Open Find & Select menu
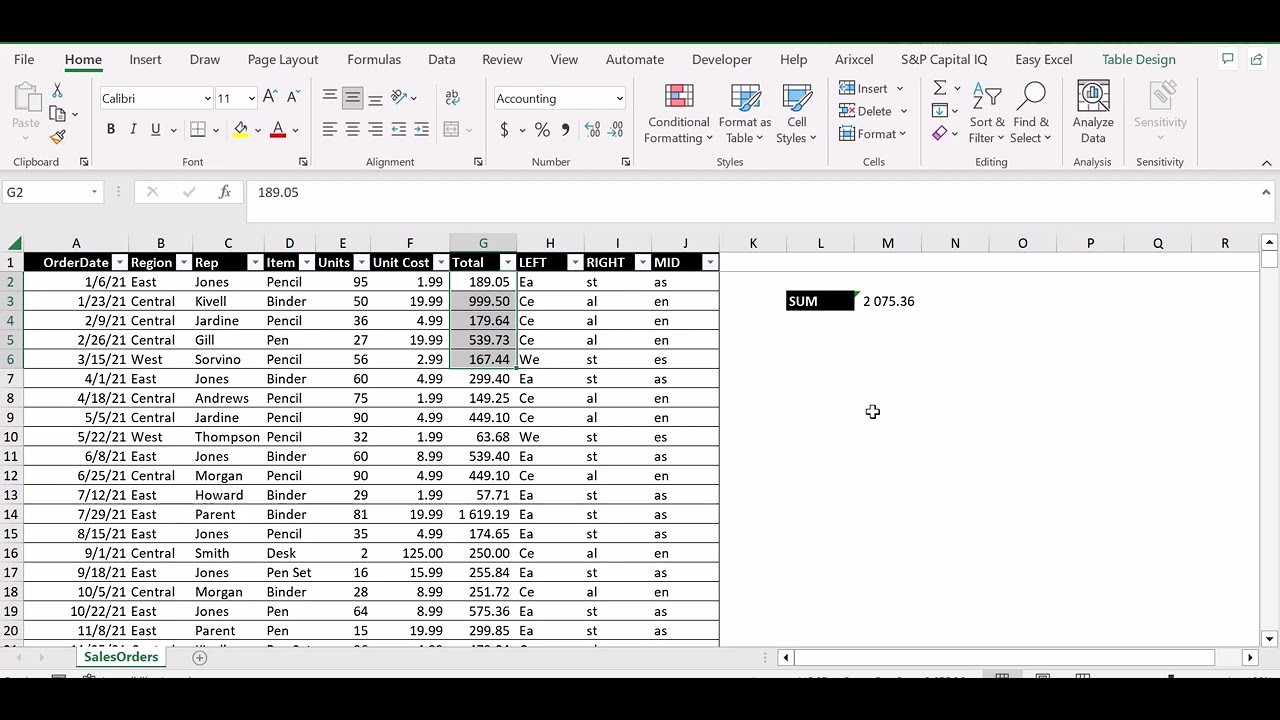 click(x=1031, y=114)
